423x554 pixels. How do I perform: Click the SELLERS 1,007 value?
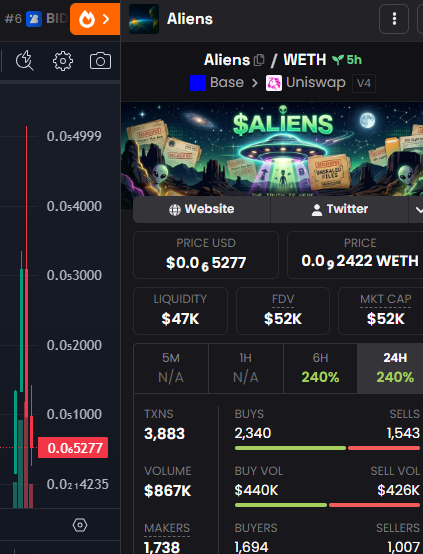[404, 547]
